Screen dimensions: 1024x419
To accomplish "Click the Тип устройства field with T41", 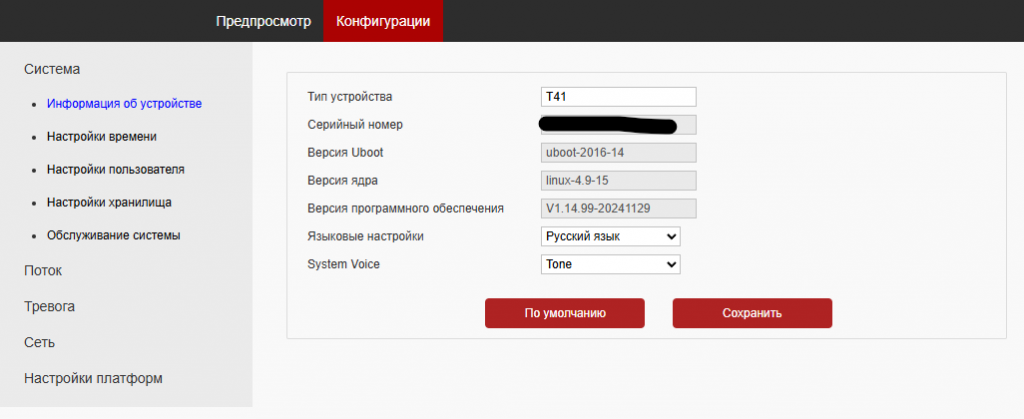I will point(618,97).
